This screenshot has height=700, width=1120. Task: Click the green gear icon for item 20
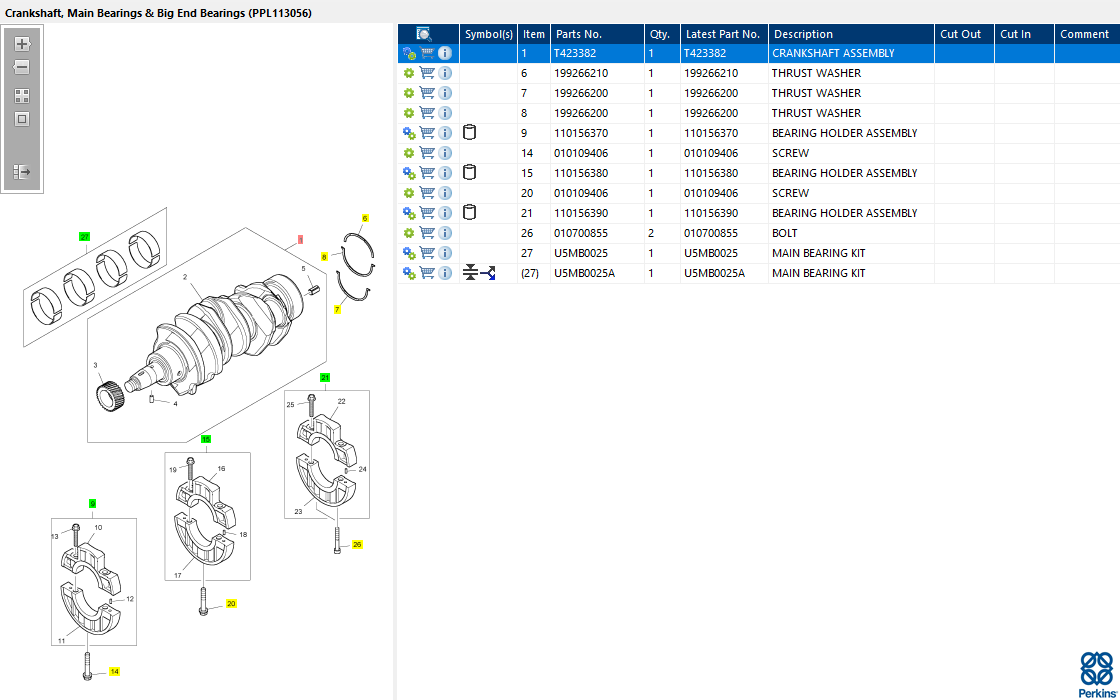coord(409,193)
